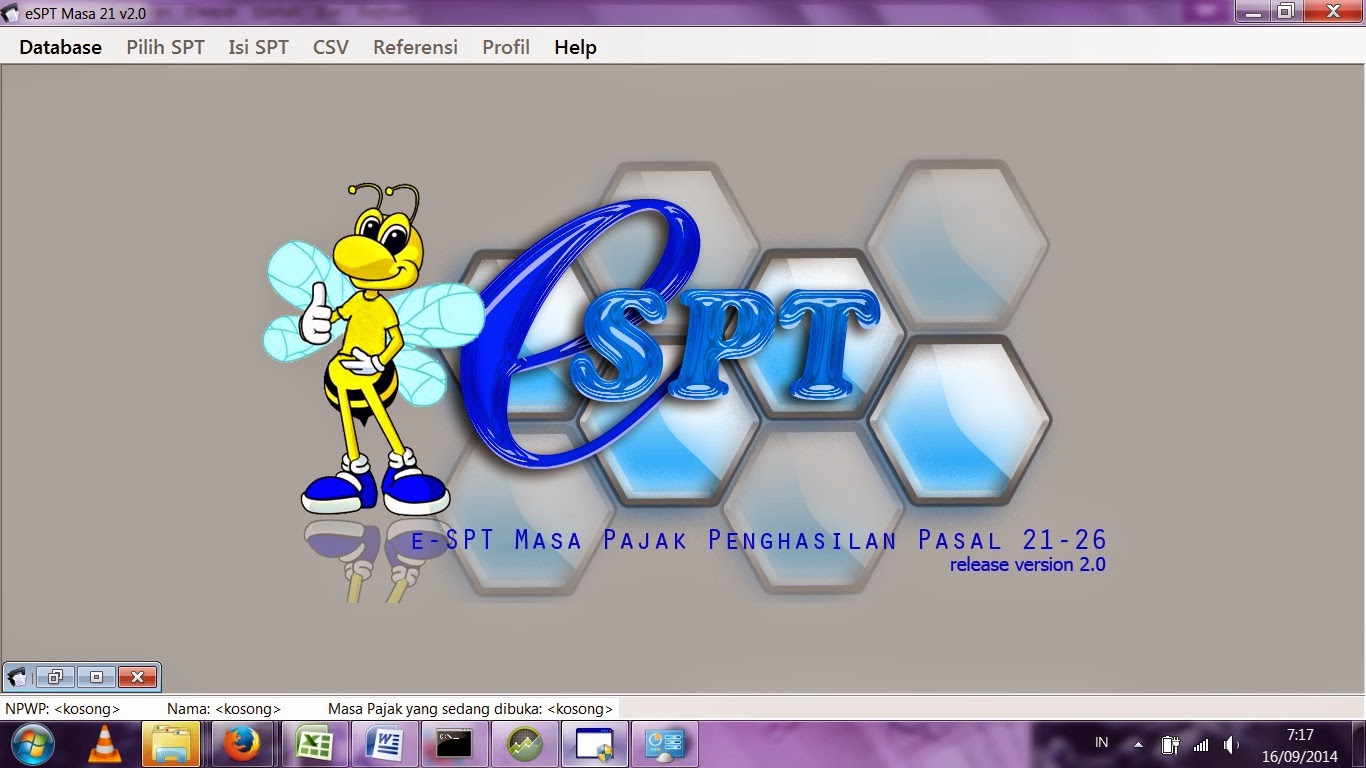Screen dimensions: 1366x768
Task: Click the Masa Pajak yang sedang dibuka status text
Action: 470,708
